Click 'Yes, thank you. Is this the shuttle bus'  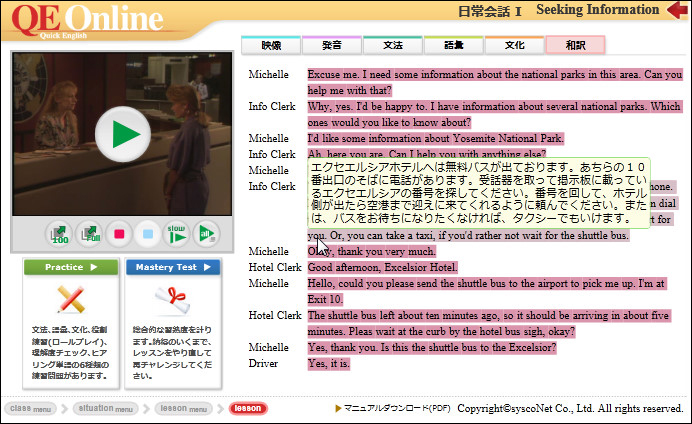432,348
